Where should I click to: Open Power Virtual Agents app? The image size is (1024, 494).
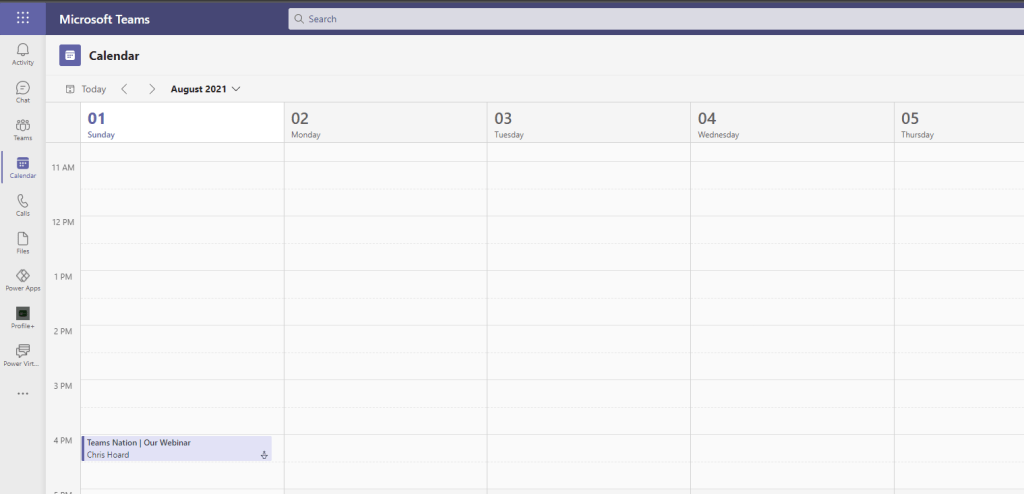pyautogui.click(x=22, y=355)
